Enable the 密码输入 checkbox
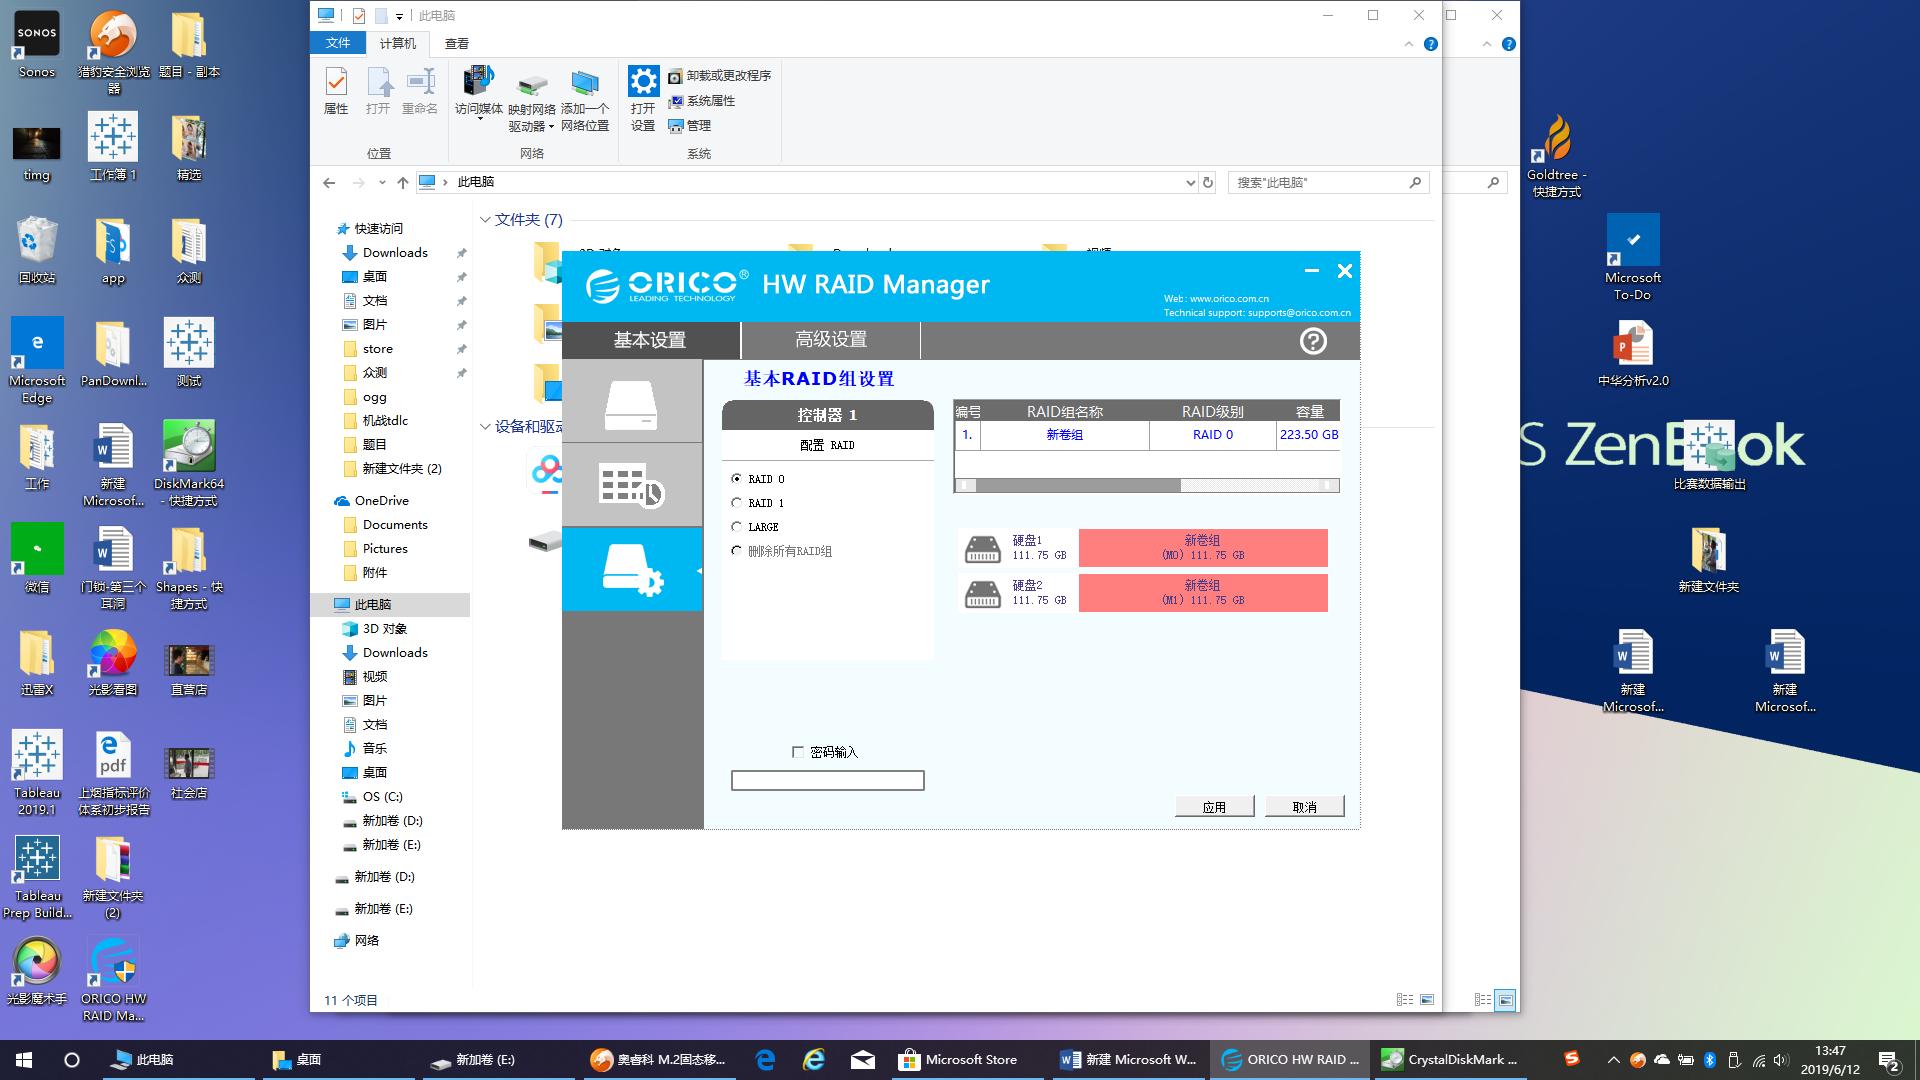 click(798, 752)
